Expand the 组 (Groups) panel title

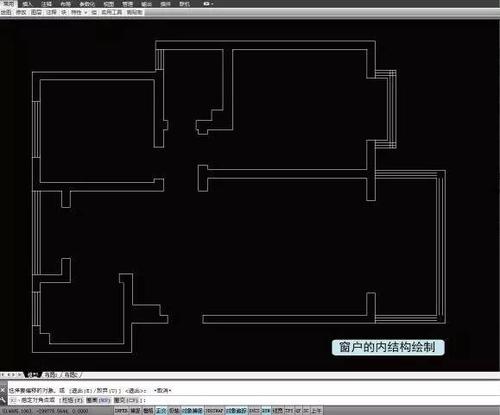pos(94,12)
